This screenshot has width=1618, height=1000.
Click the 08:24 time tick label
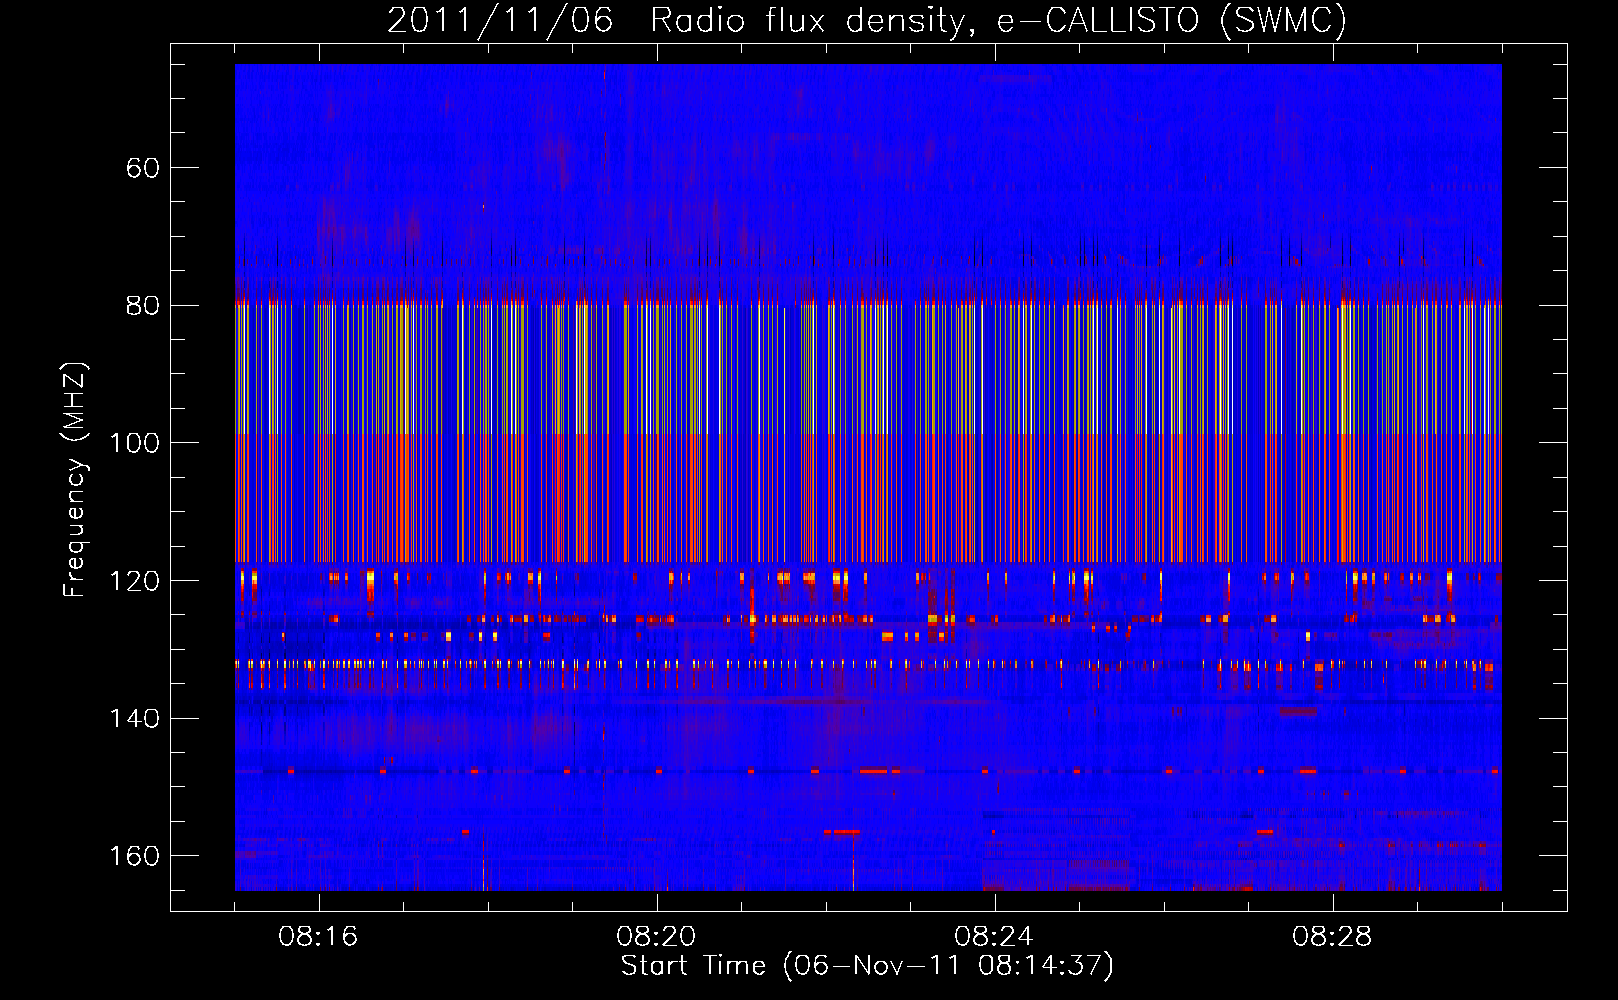994,937
